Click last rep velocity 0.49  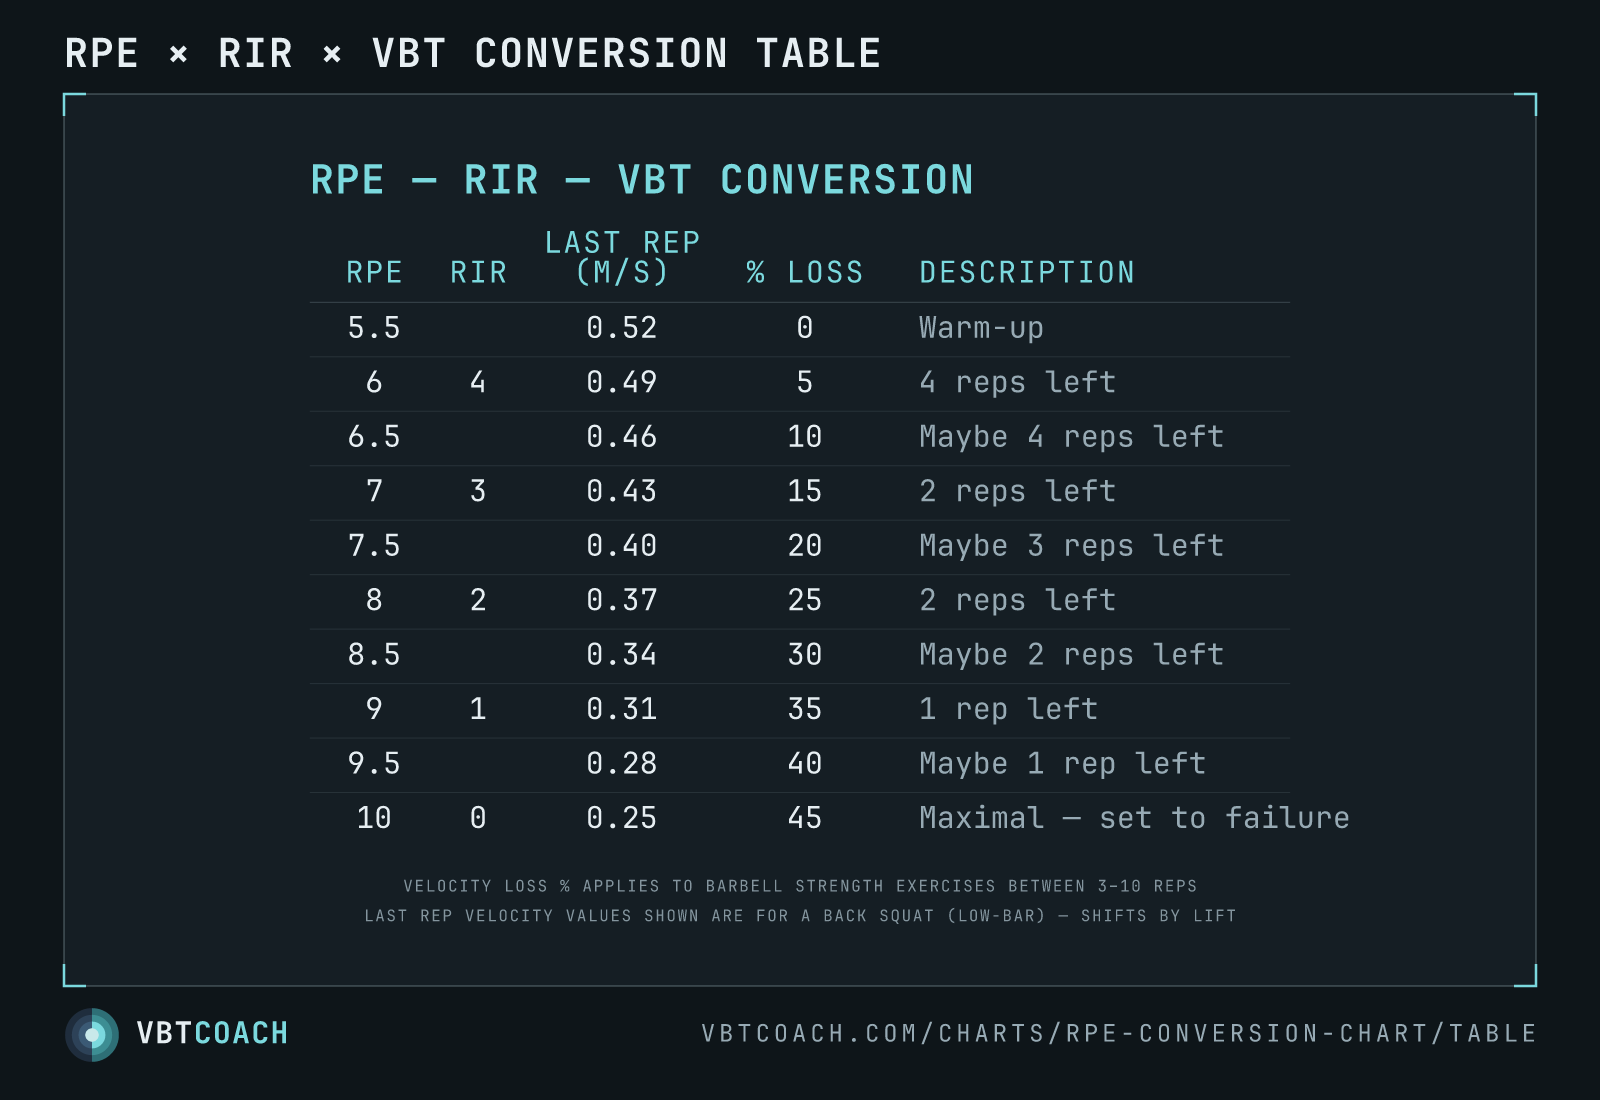(x=622, y=382)
